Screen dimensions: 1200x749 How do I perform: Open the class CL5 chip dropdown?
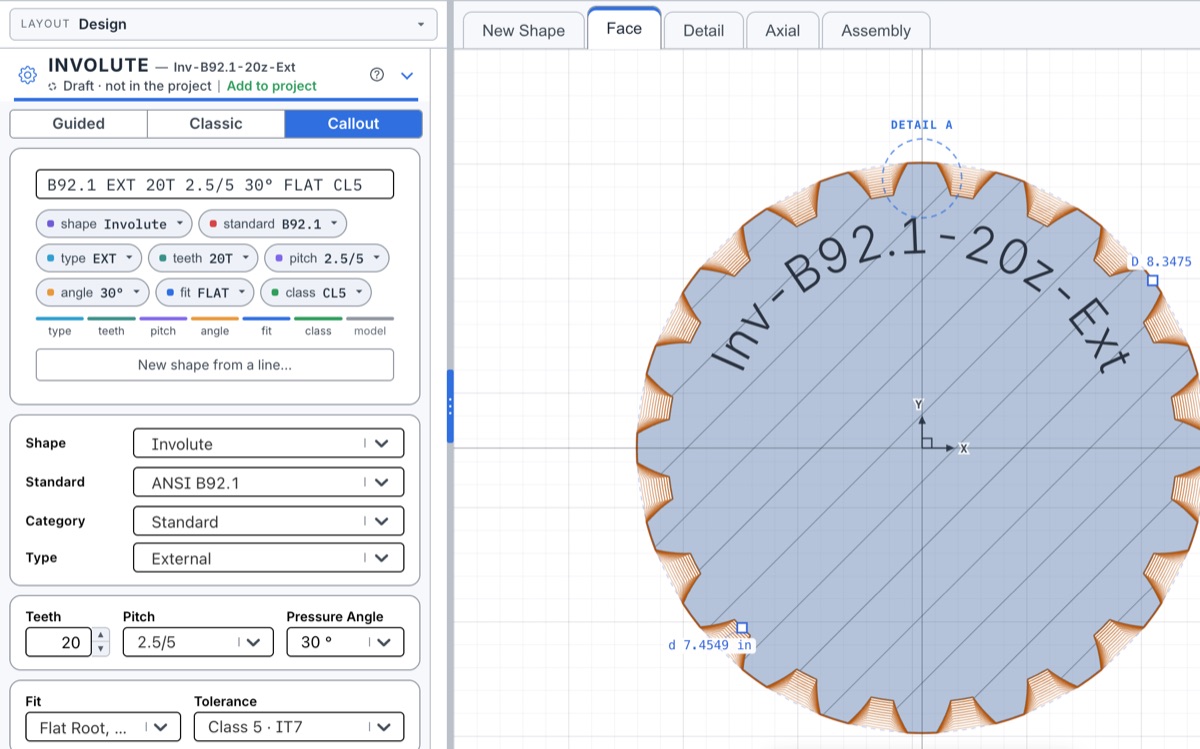point(316,293)
